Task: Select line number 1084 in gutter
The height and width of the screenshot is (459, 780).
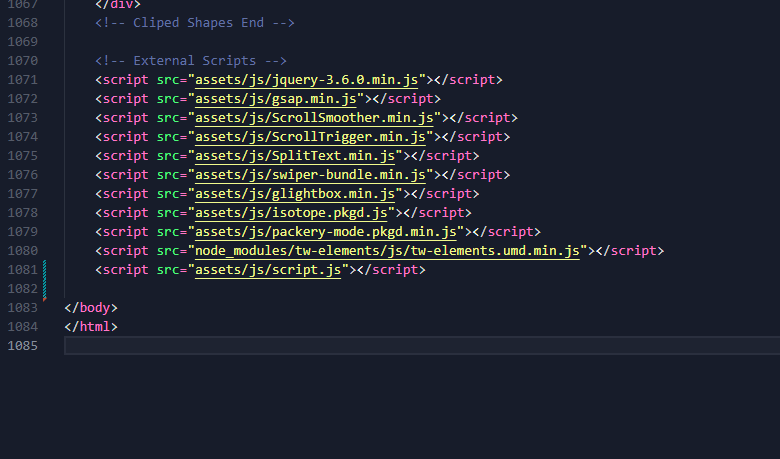Action: (22, 327)
